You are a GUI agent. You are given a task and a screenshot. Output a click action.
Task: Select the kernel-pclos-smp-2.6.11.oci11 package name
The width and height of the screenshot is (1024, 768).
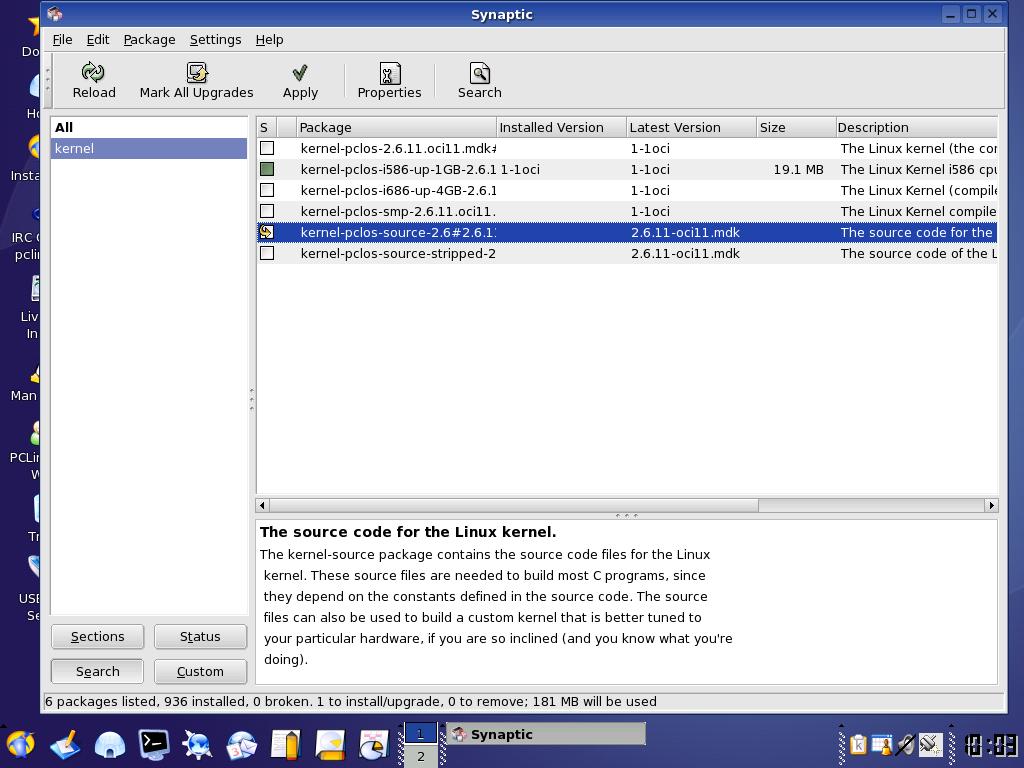398,211
